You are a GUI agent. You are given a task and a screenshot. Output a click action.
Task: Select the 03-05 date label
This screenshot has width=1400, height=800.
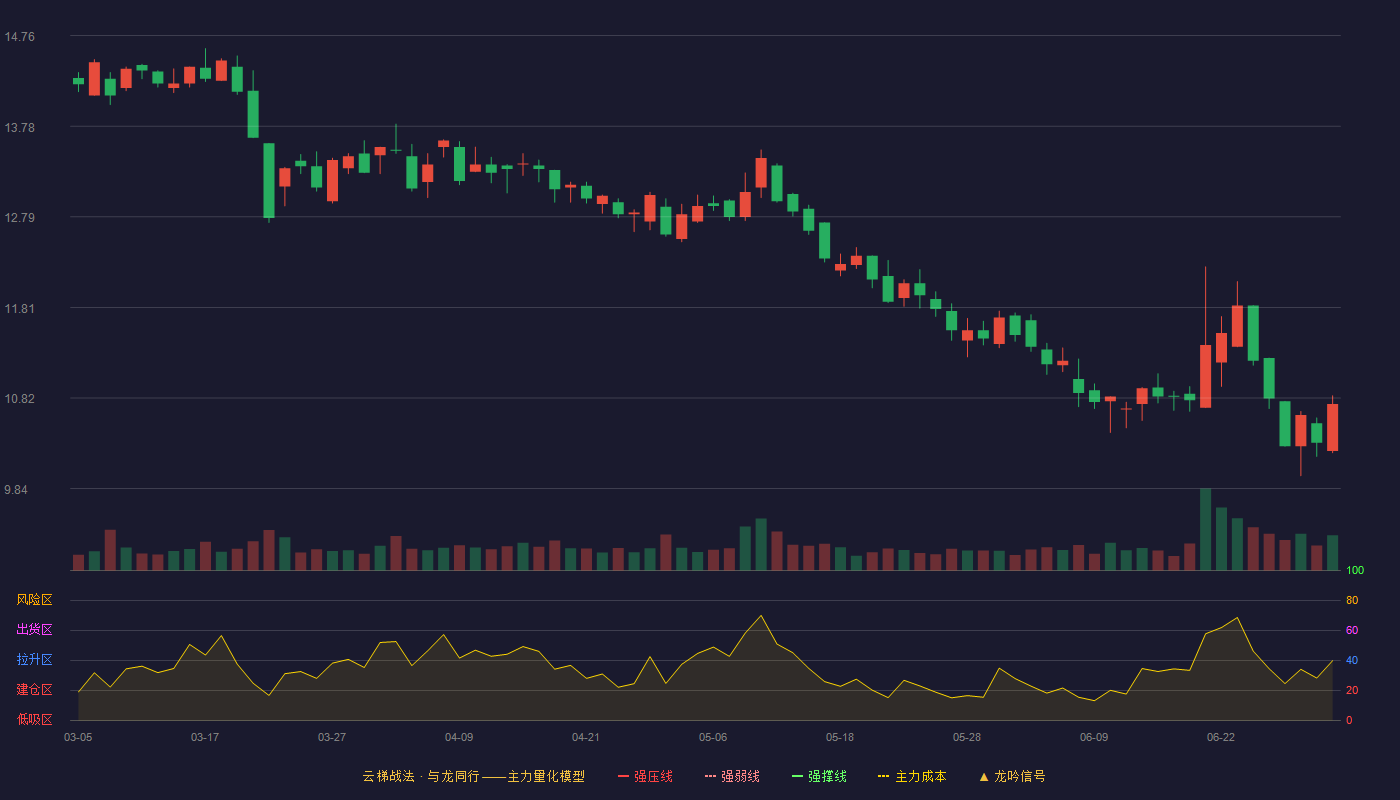pyautogui.click(x=78, y=737)
